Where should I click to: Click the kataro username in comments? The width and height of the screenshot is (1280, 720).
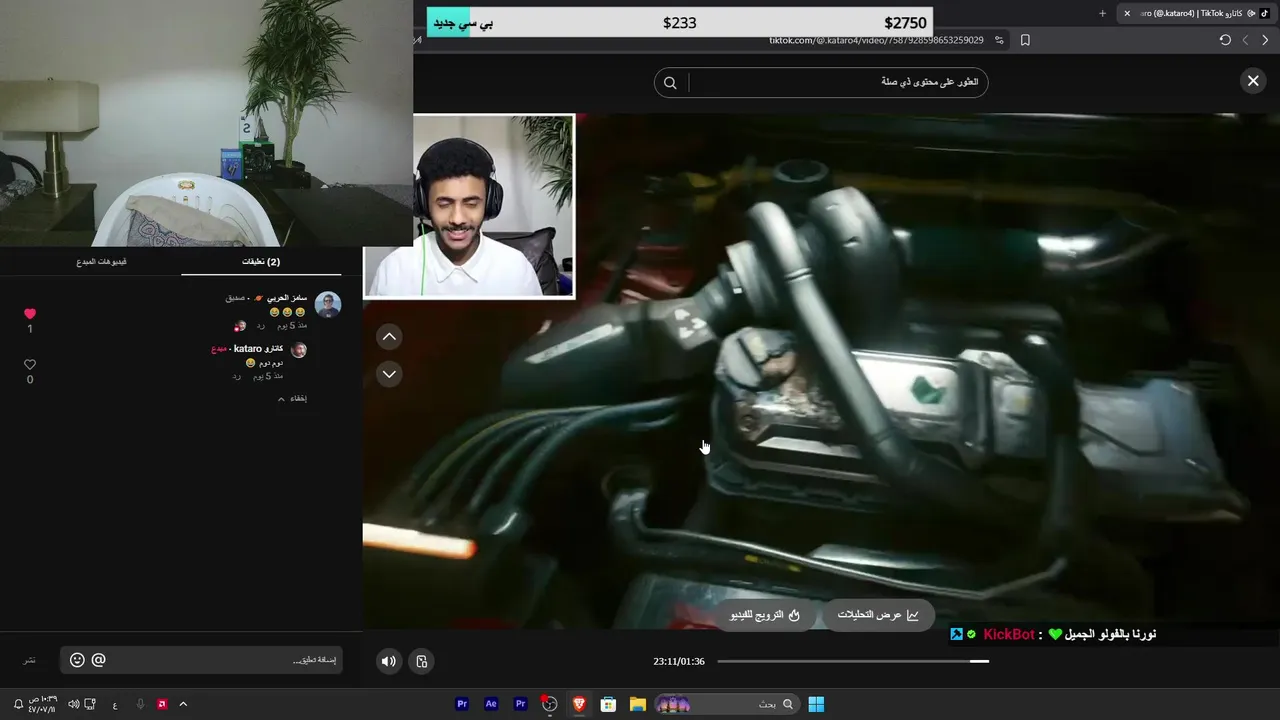(258, 349)
